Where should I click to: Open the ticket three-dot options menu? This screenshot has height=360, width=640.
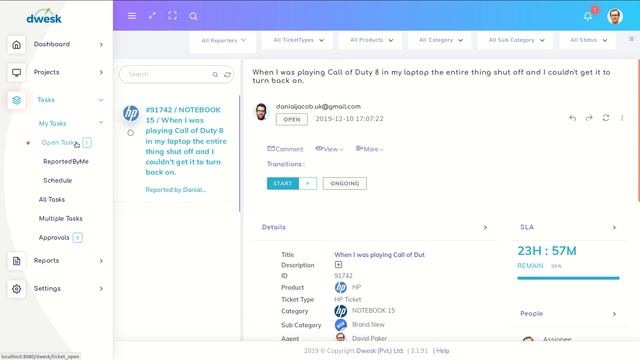(622, 118)
